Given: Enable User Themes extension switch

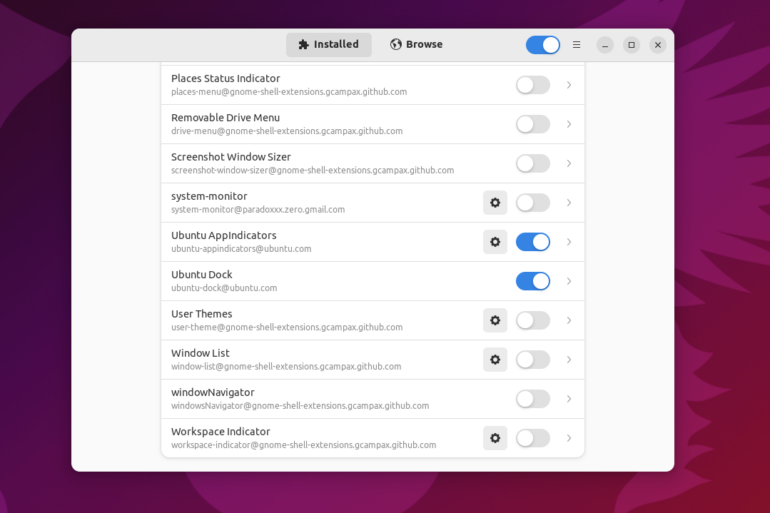Looking at the screenshot, I should pos(533,321).
